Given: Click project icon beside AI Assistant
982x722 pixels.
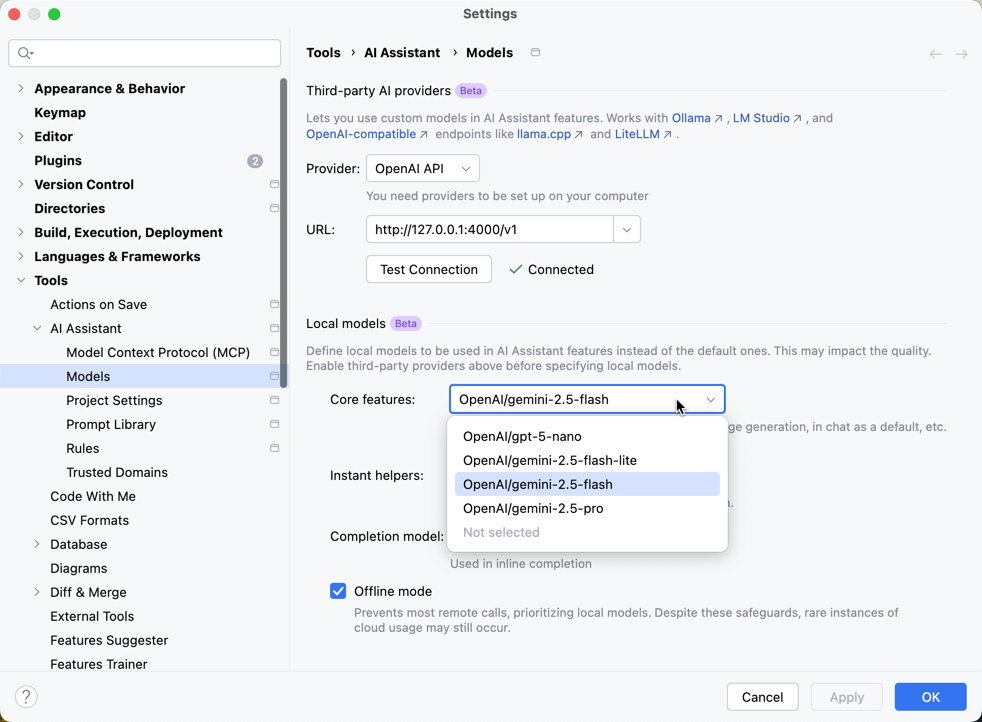Looking at the screenshot, I should coord(274,328).
